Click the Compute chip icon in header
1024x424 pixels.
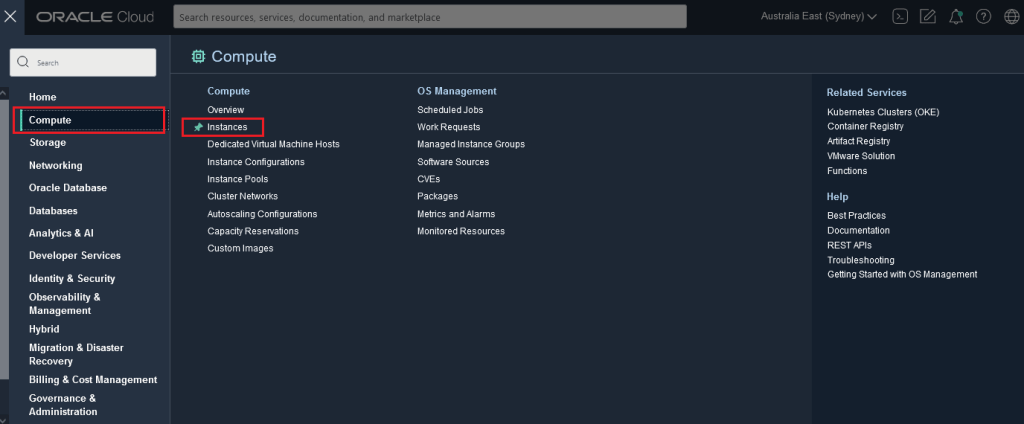pyautogui.click(x=198, y=57)
